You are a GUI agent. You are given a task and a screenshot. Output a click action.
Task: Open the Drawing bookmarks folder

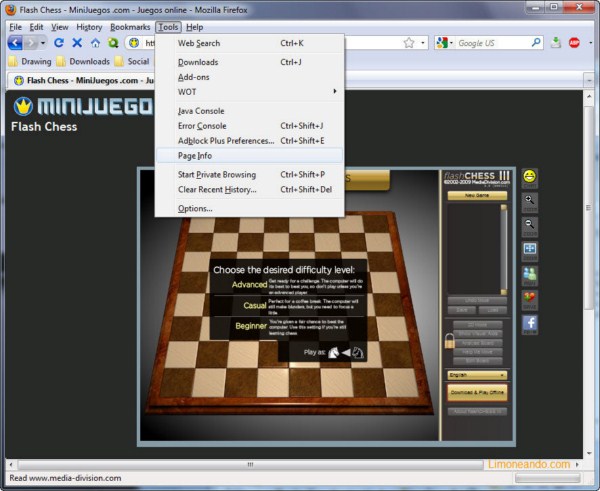(30, 61)
